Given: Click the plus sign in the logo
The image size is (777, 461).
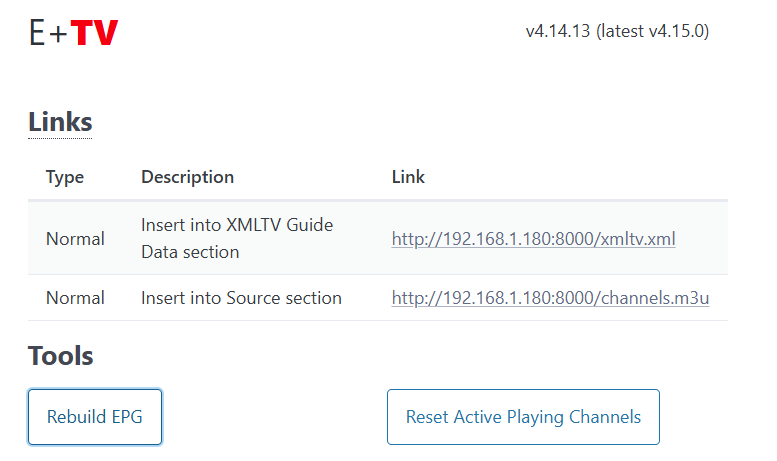Looking at the screenshot, I should [58, 34].
